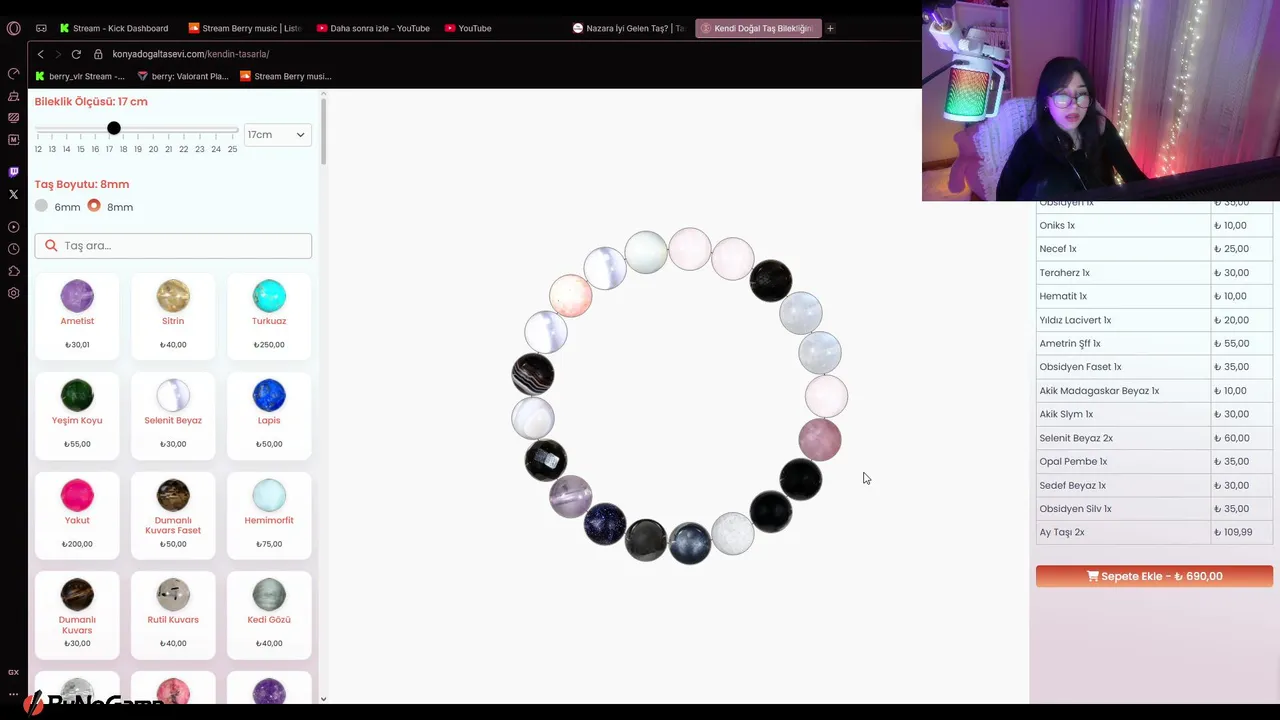Switch to Stream Berry music tab
This screenshot has width=1280, height=720.
(245, 28)
